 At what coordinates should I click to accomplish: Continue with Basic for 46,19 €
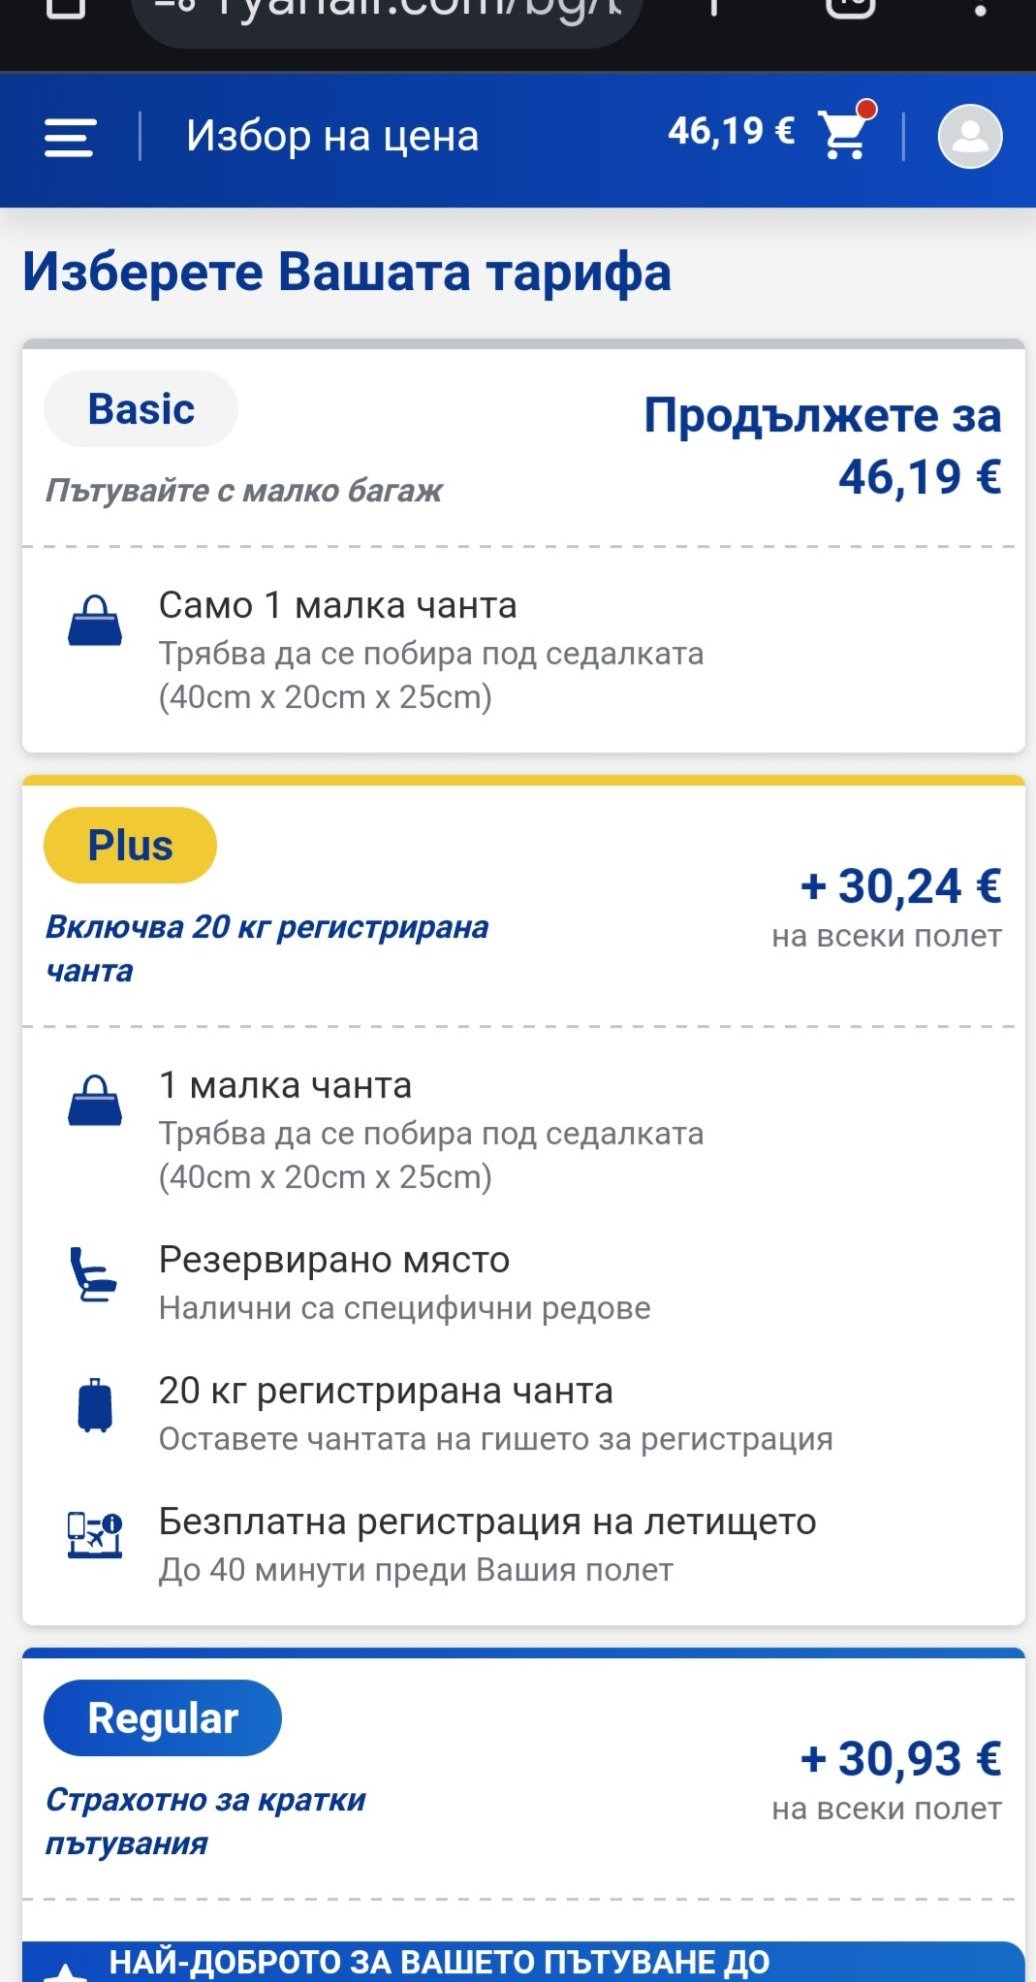point(821,445)
